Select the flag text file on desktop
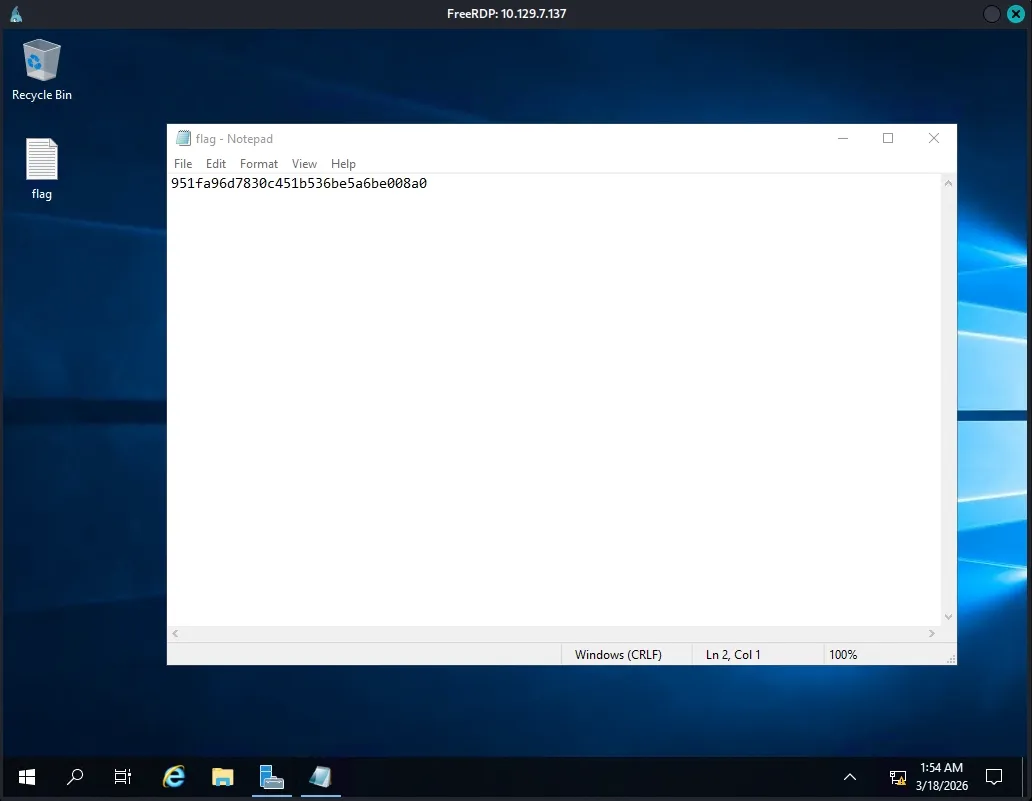The height and width of the screenshot is (801, 1032). (x=41, y=168)
